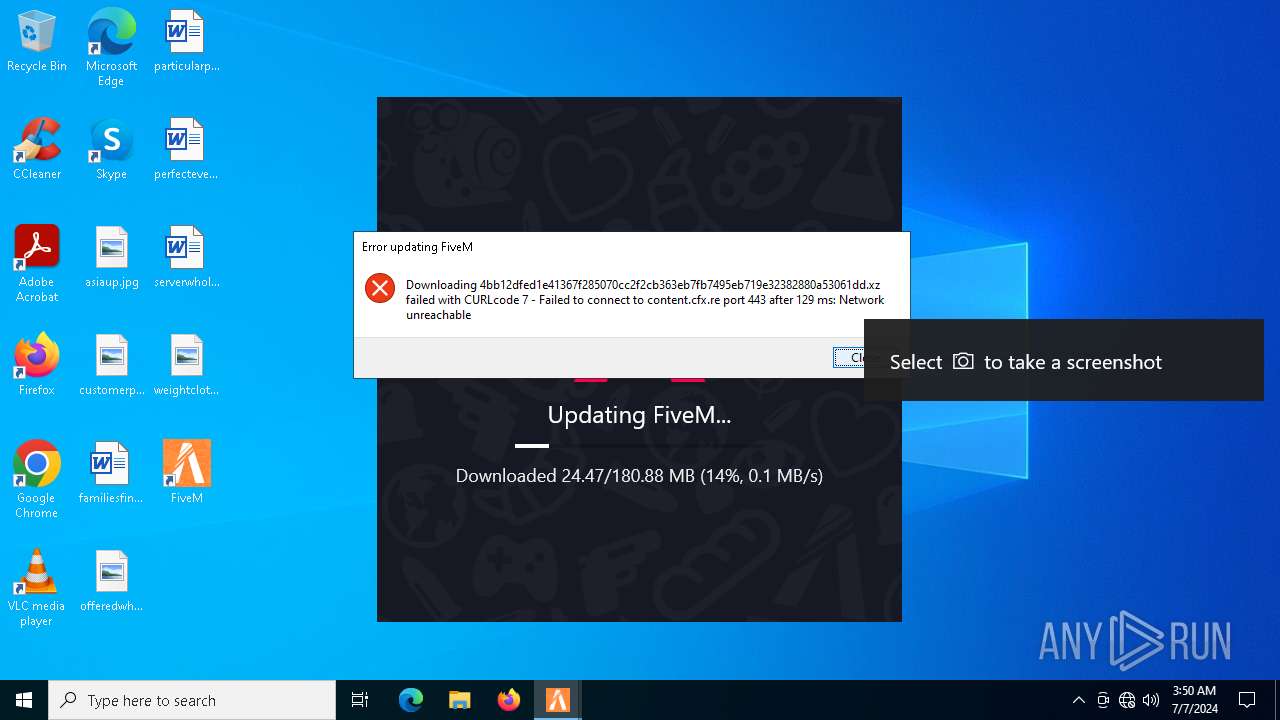The image size is (1280, 720).
Task: Select the particularp... Word document icon
Action: point(186,40)
